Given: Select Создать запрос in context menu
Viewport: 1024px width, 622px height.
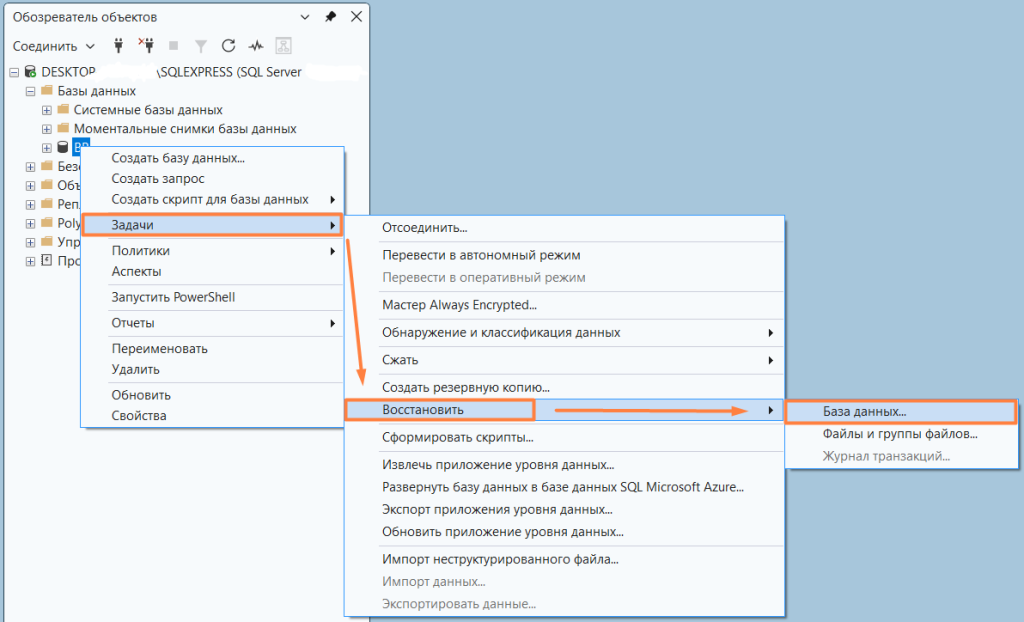Looking at the screenshot, I should pyautogui.click(x=212, y=178).
